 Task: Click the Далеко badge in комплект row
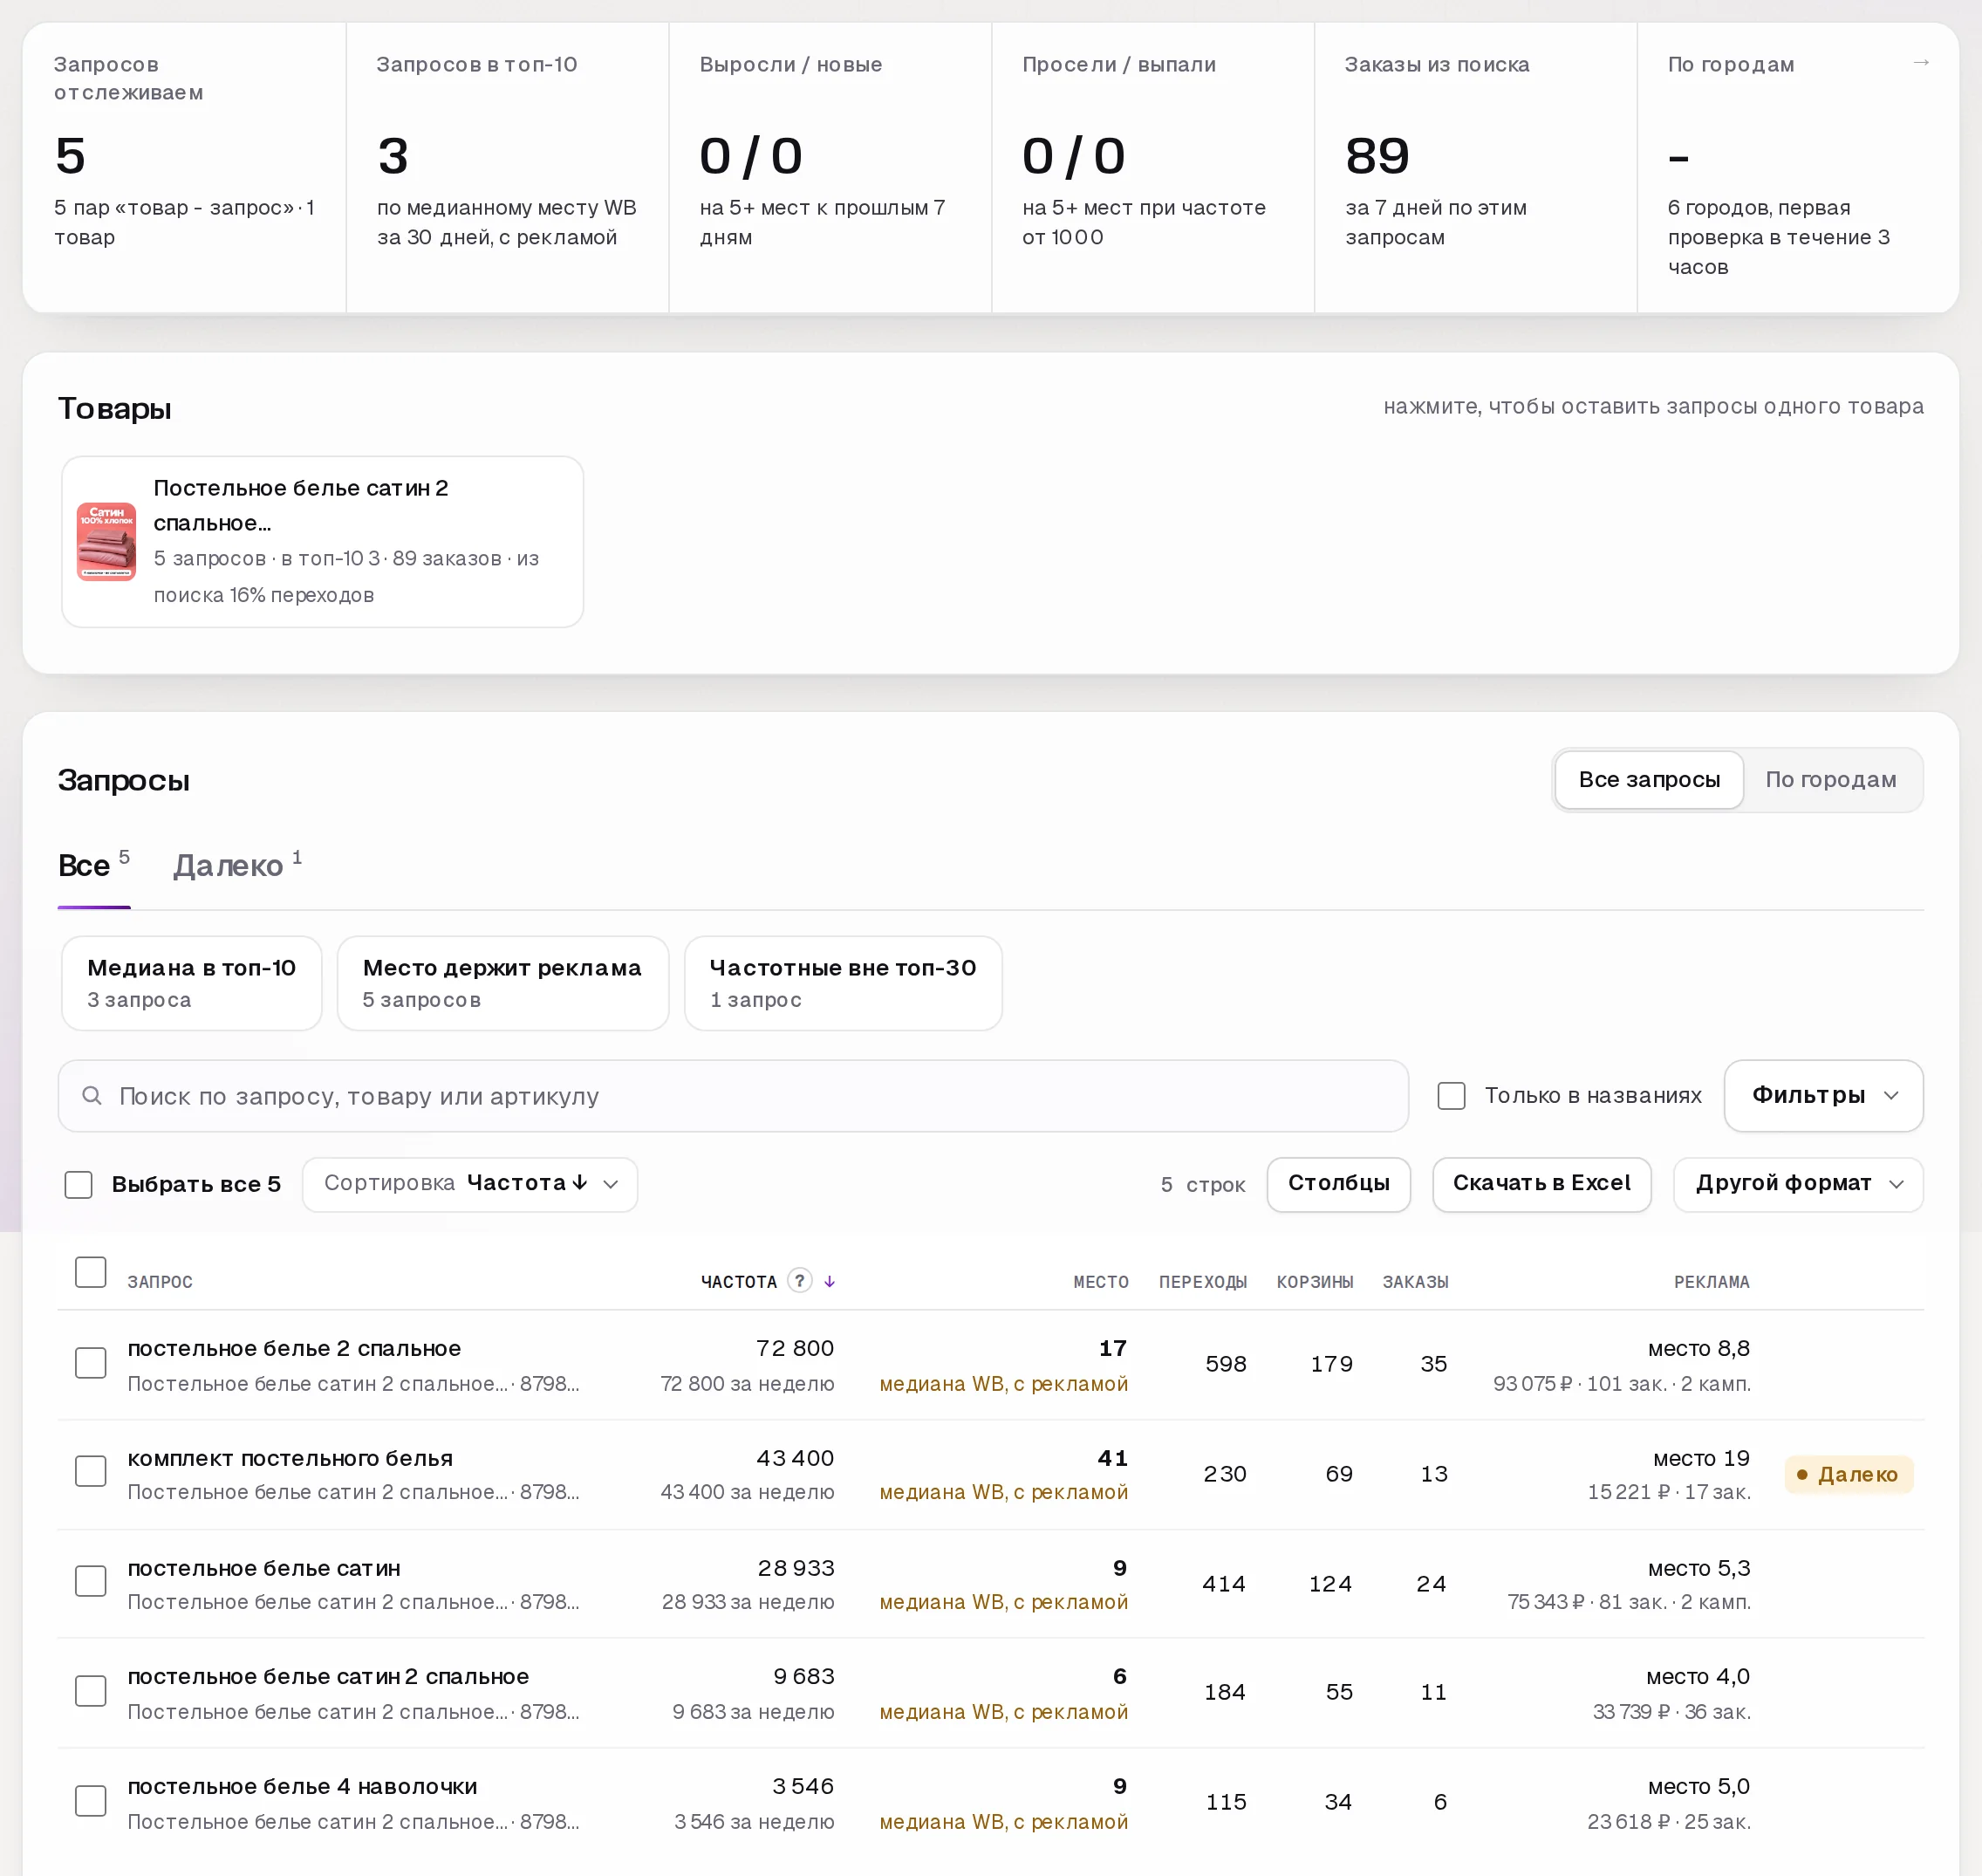pos(1849,1474)
